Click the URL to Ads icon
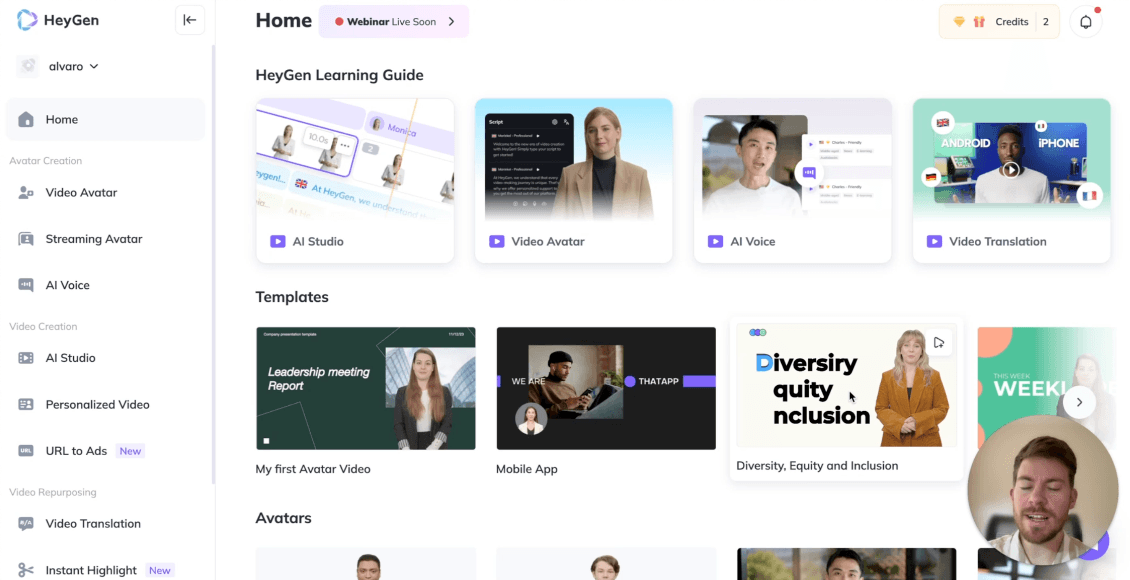The height and width of the screenshot is (580, 1130). click(x=26, y=451)
